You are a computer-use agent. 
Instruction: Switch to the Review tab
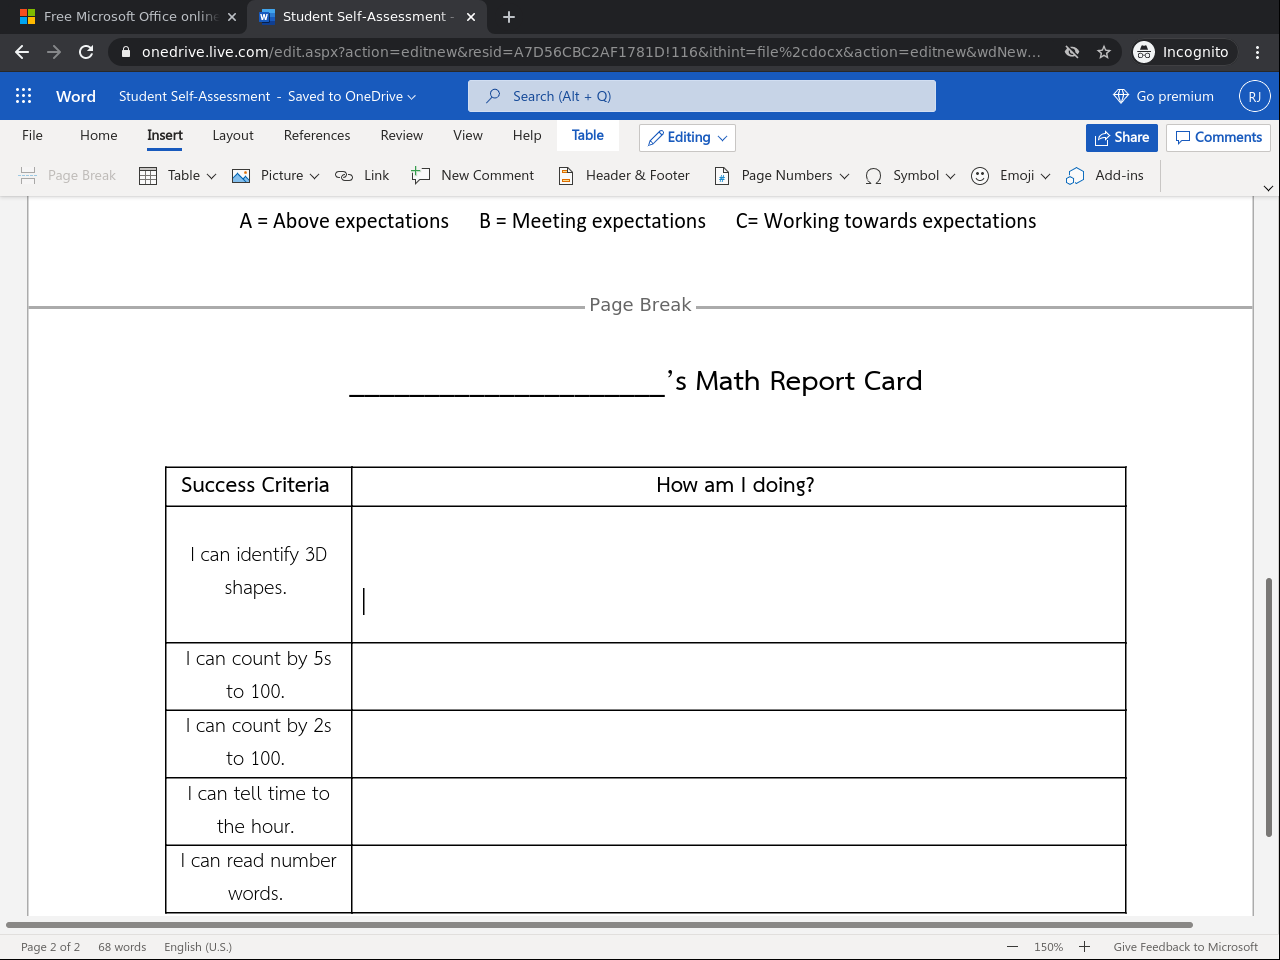coord(402,136)
